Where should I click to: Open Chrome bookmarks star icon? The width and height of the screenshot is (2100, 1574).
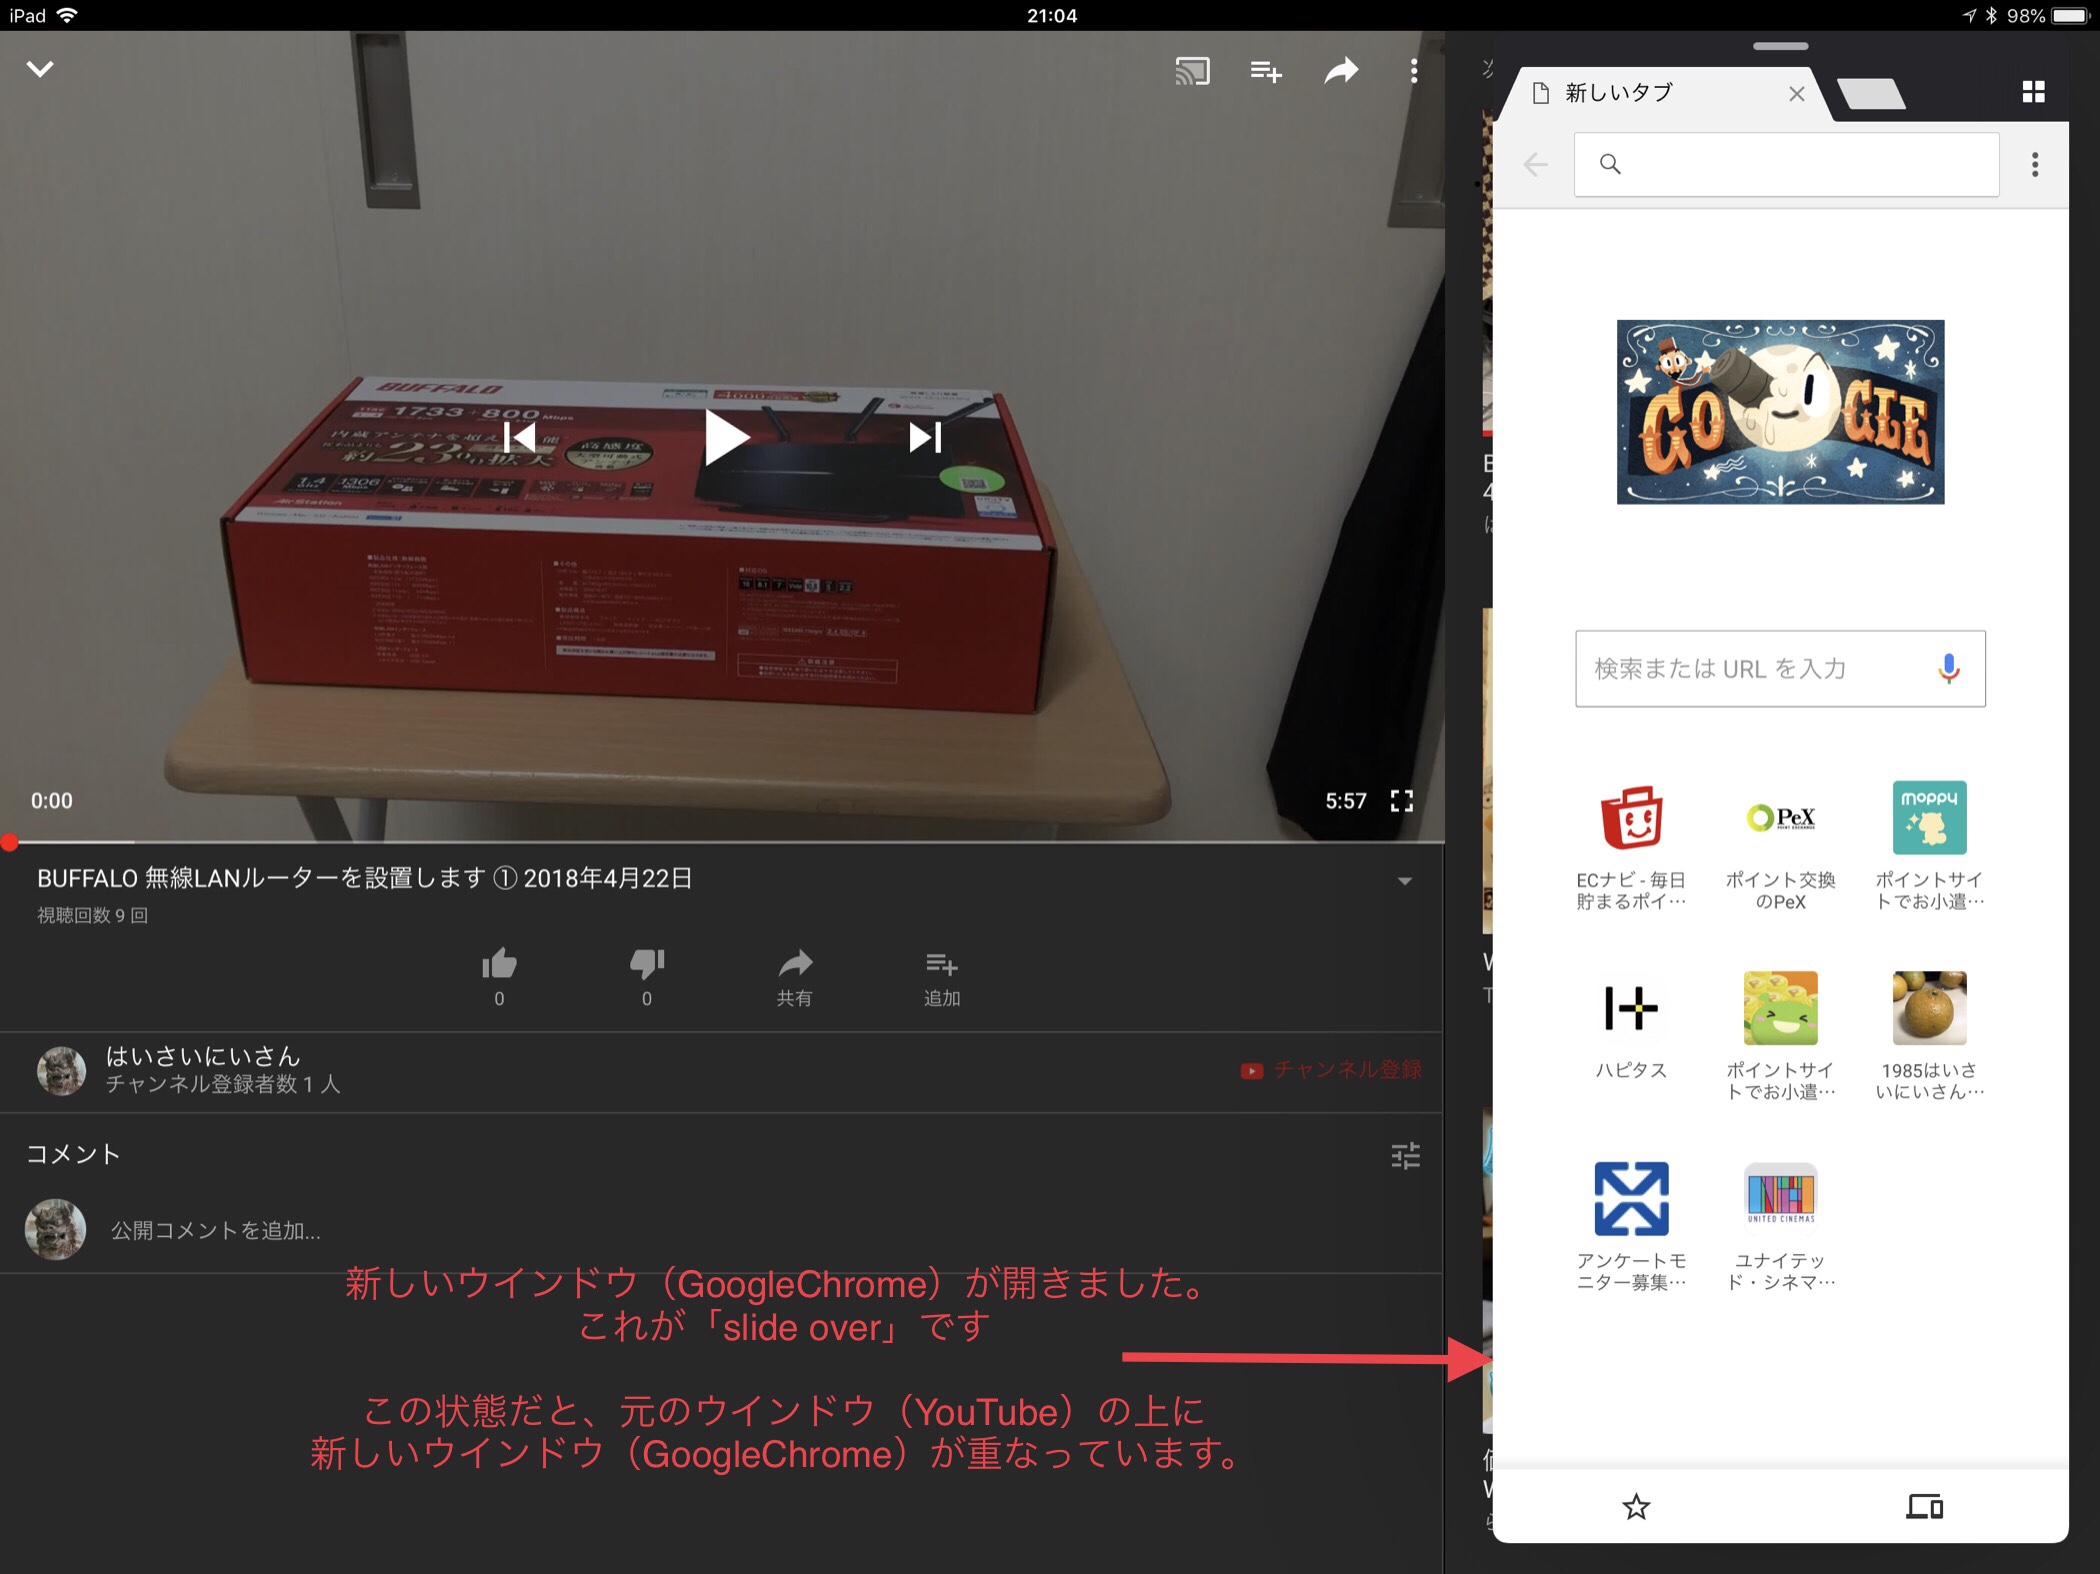click(x=1636, y=1506)
